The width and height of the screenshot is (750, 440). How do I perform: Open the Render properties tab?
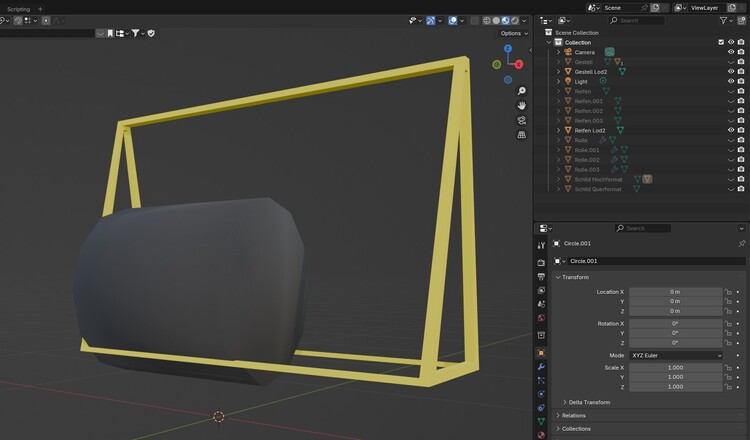[541, 263]
